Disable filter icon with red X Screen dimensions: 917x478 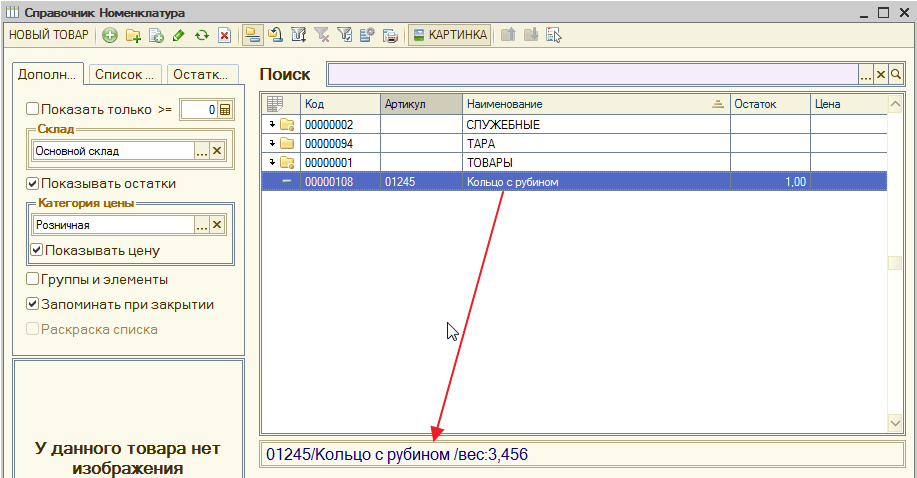click(x=322, y=35)
